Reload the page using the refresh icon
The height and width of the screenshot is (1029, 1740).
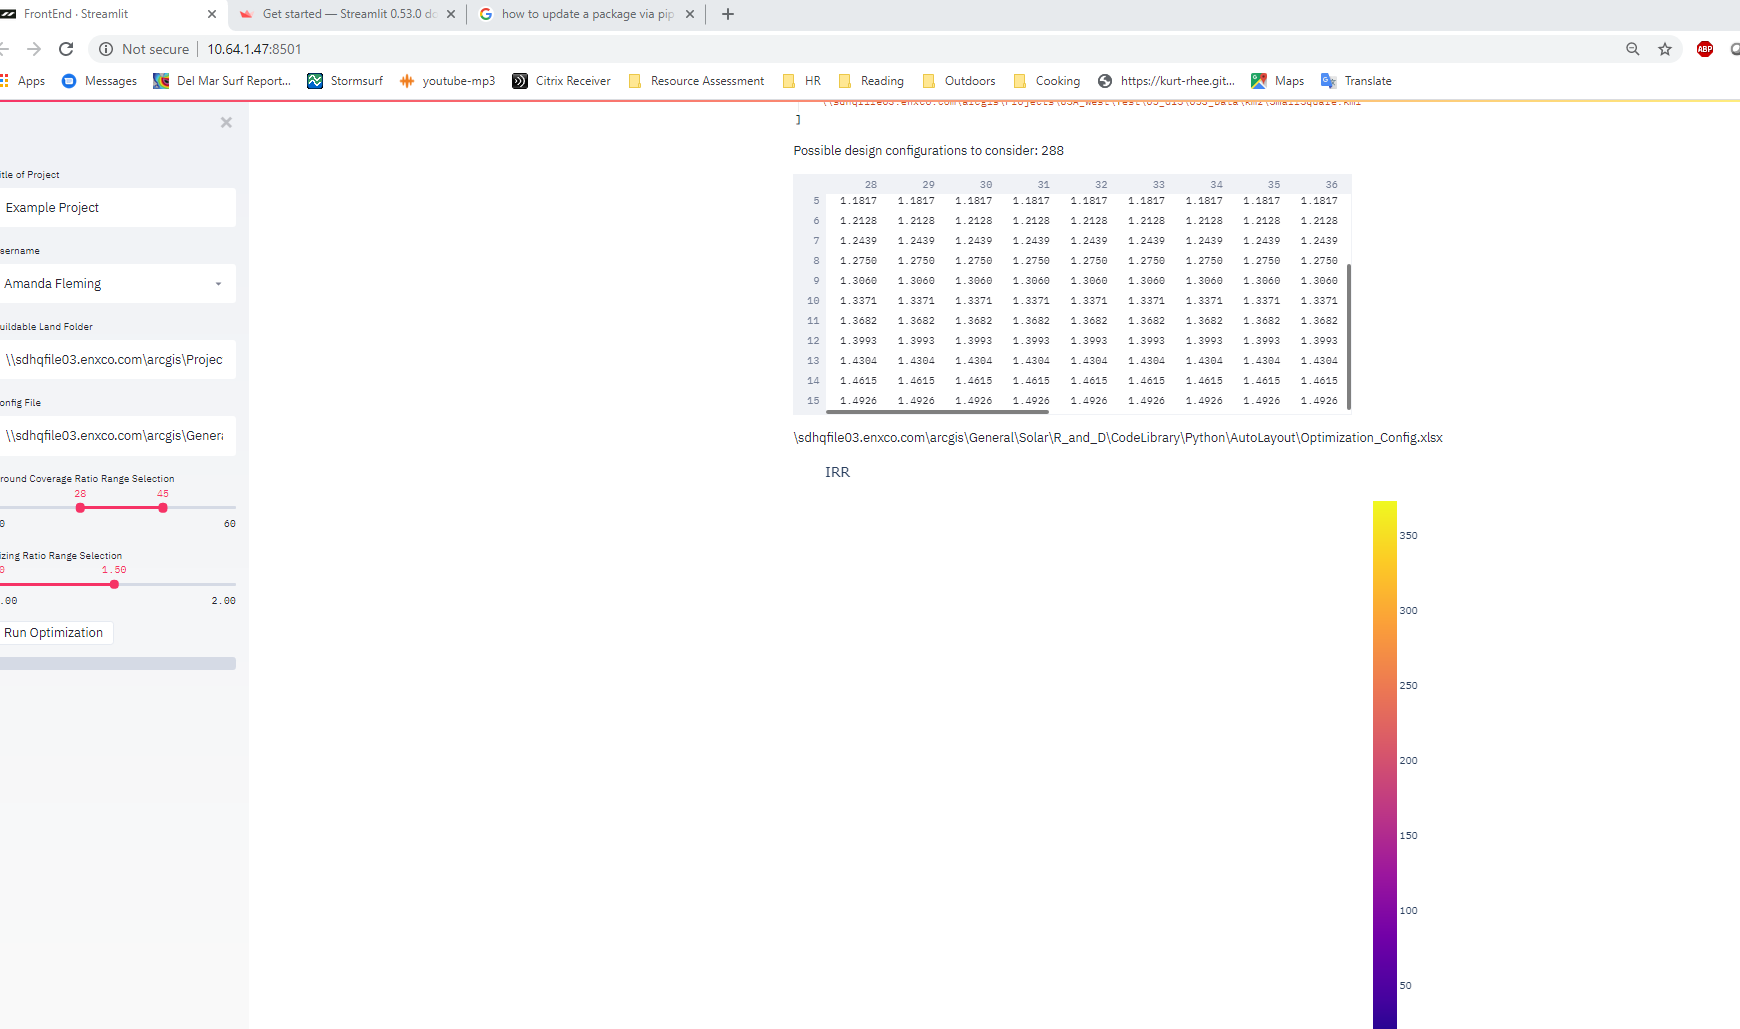click(66, 48)
